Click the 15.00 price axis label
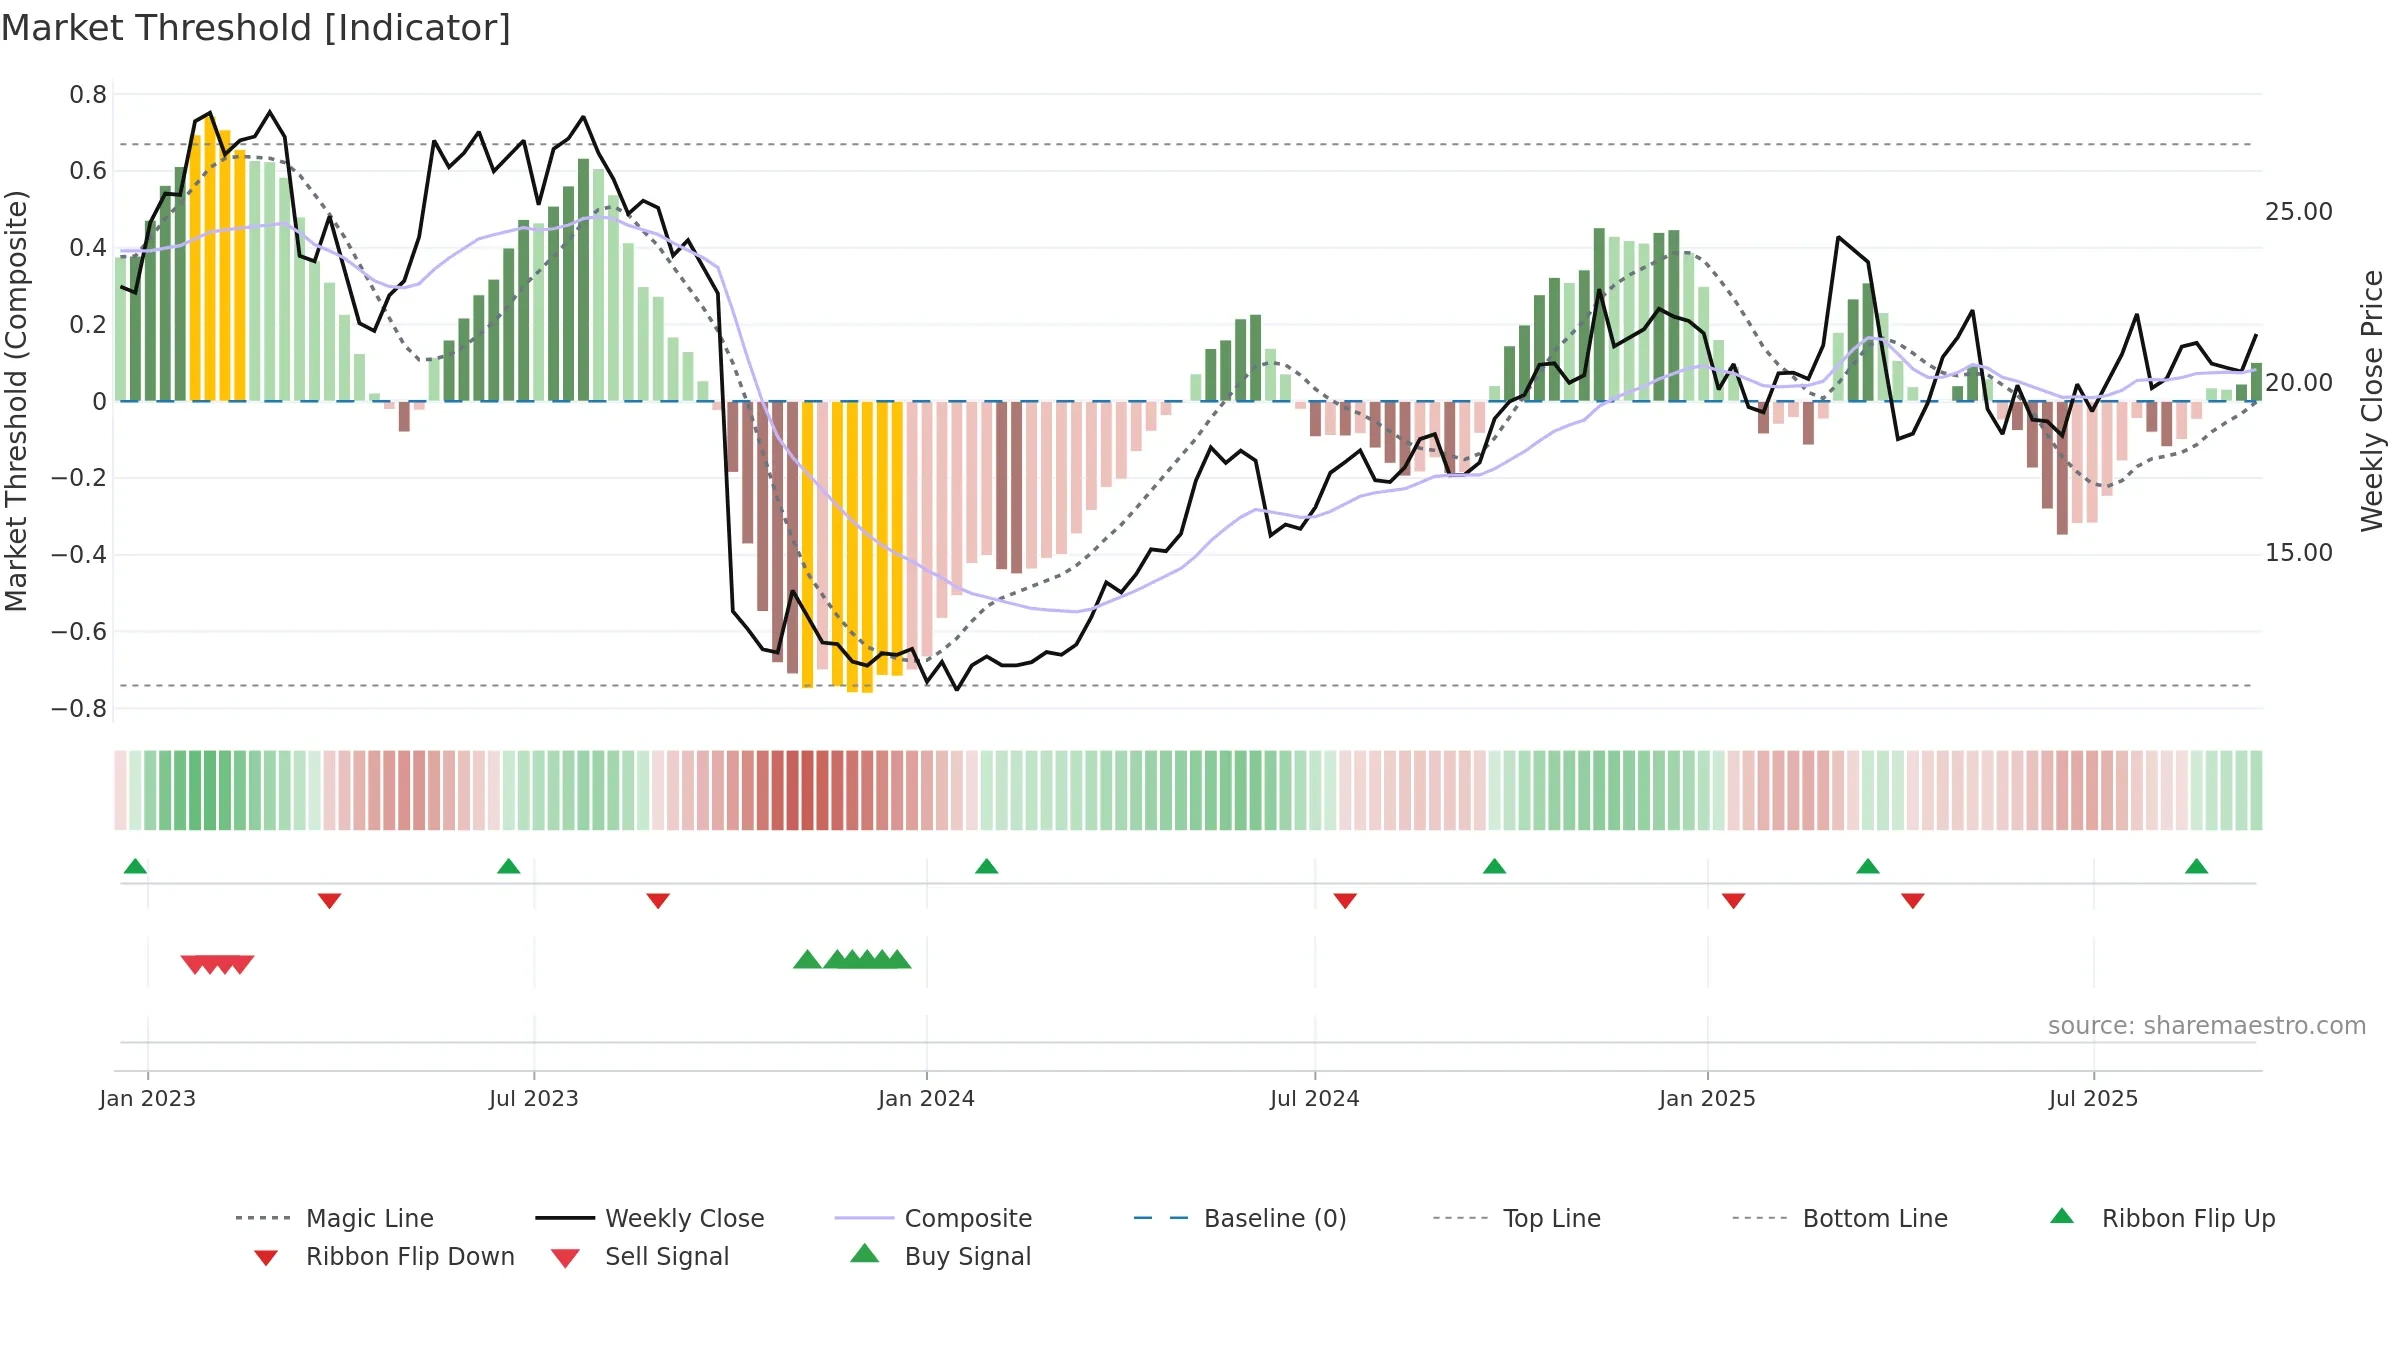 click(2299, 553)
